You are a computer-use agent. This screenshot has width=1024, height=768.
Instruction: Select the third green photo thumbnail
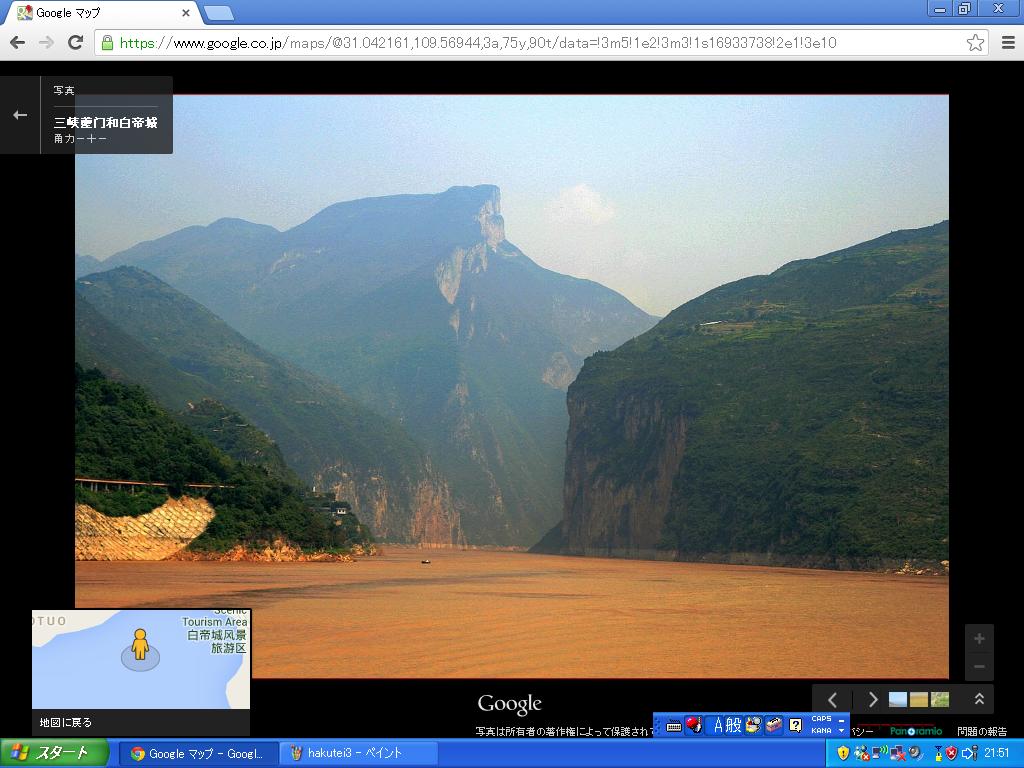tap(940, 699)
